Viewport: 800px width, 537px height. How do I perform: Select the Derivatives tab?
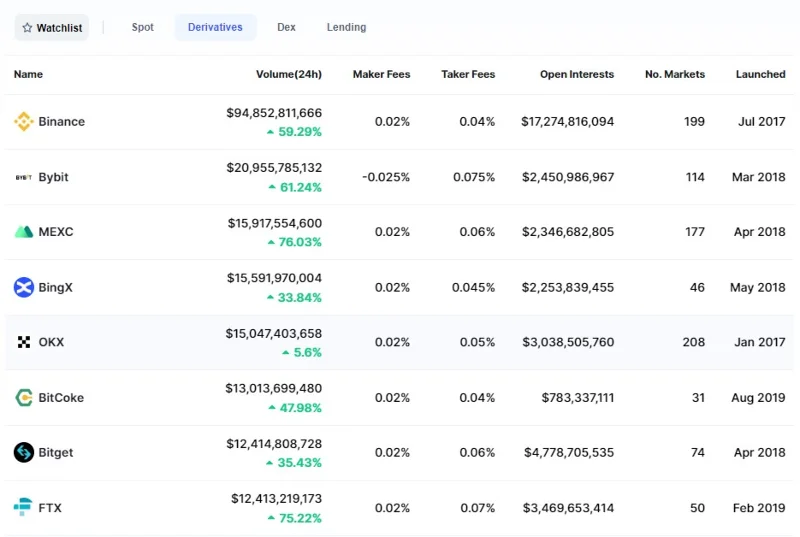(215, 27)
